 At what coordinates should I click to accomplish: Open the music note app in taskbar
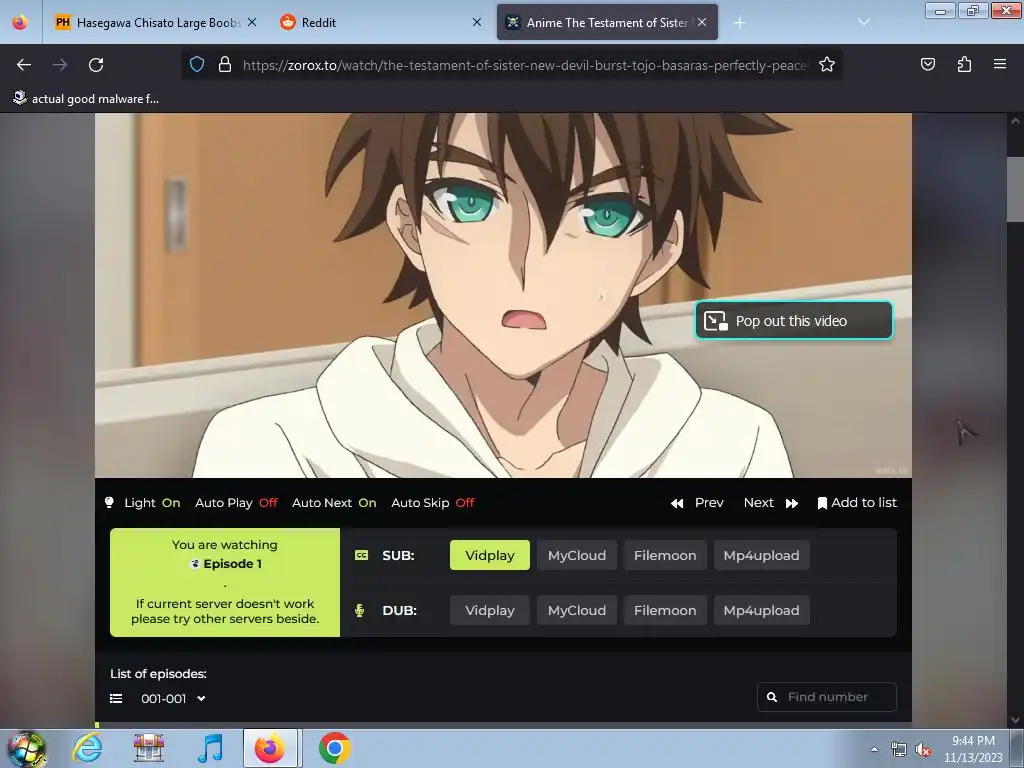pyautogui.click(x=210, y=748)
